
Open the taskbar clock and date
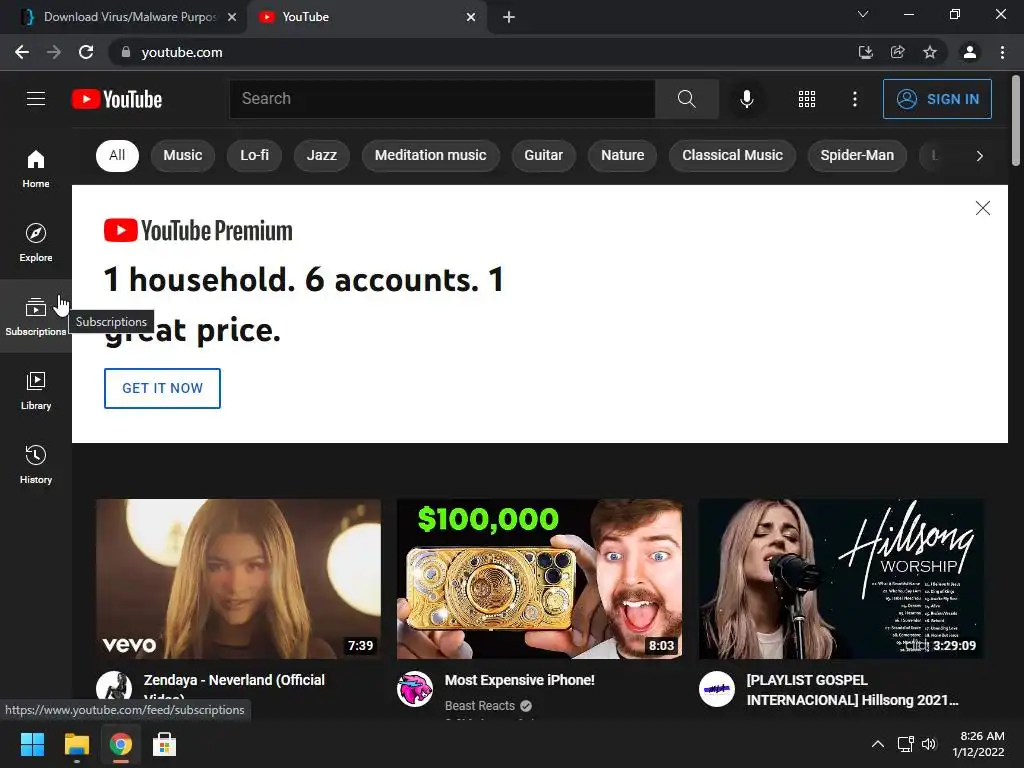978,744
